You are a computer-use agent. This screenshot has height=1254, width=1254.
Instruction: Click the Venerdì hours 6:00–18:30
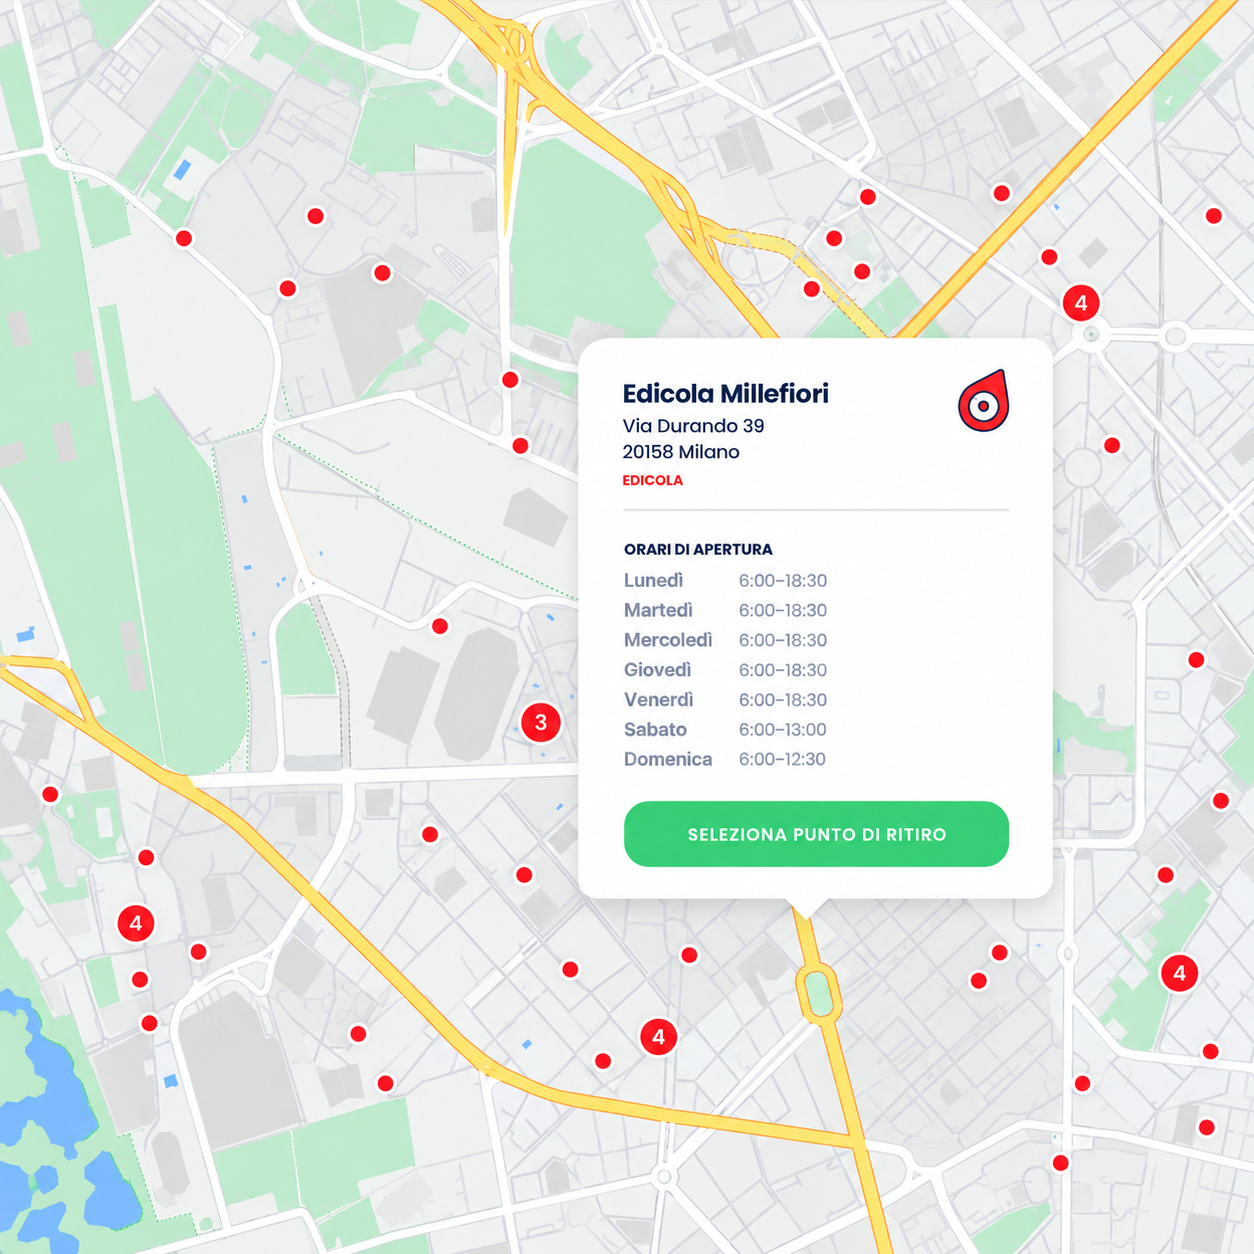coord(783,700)
